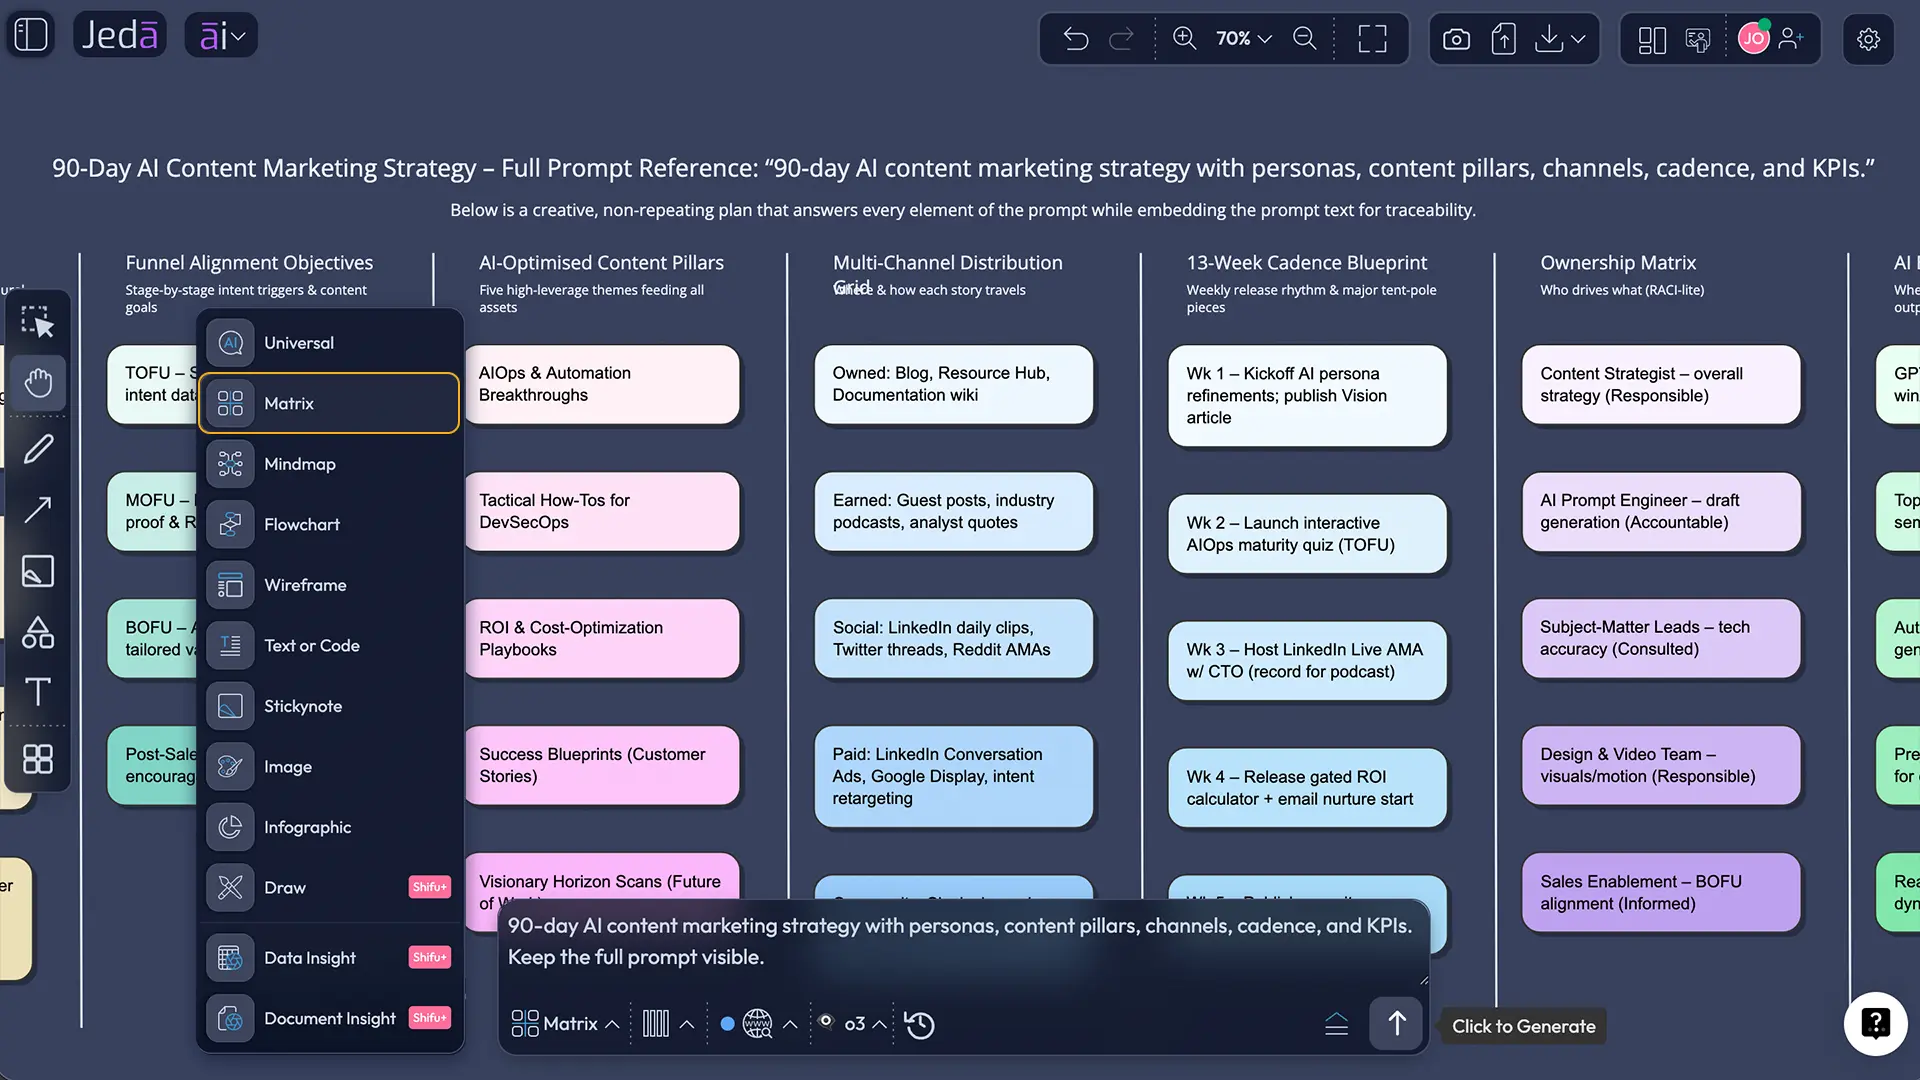Screen dimensions: 1920x1080
Task: Zoom in with magnifier plus icon
Action: (x=1184, y=38)
